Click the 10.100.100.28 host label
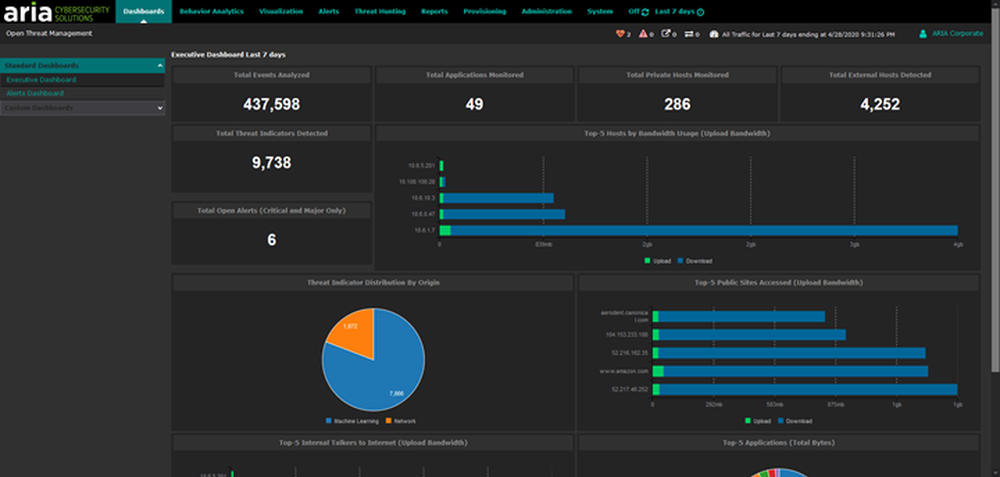The height and width of the screenshot is (477, 1000). point(416,182)
